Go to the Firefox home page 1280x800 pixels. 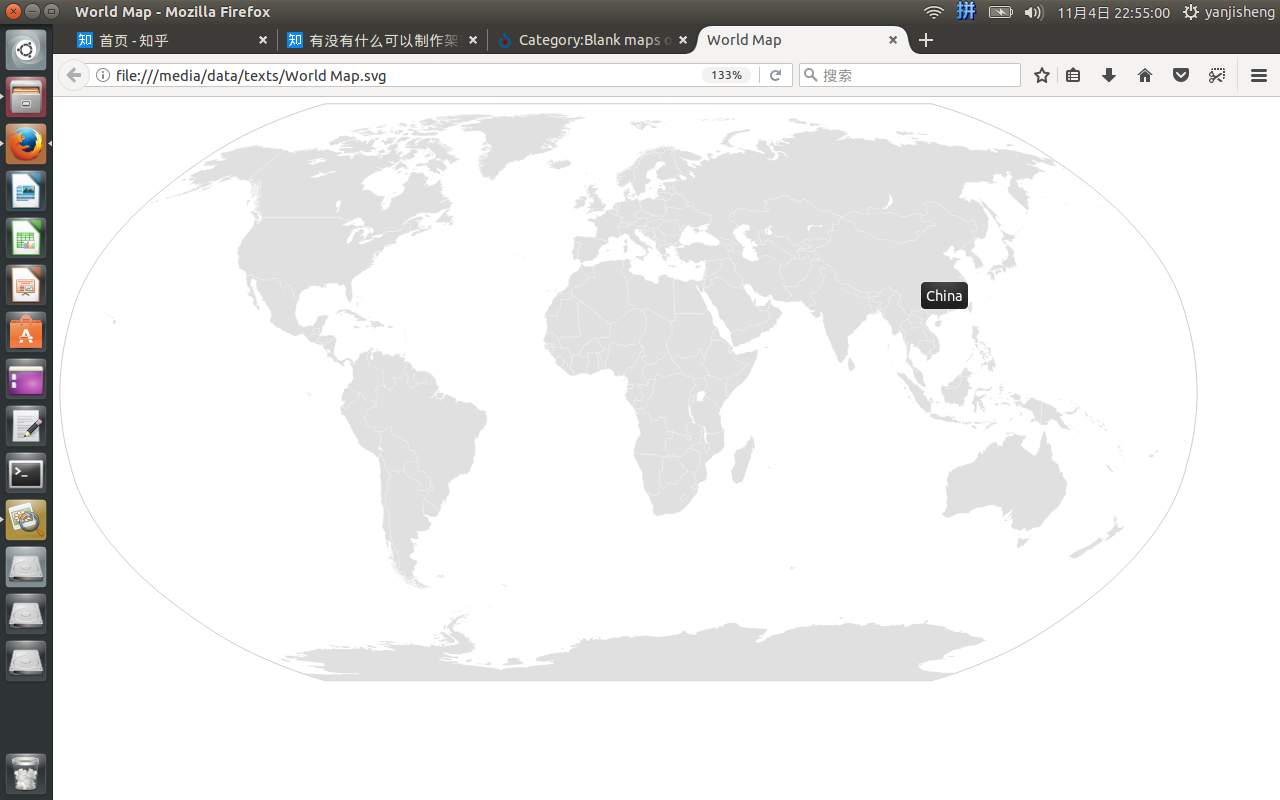coord(1145,75)
